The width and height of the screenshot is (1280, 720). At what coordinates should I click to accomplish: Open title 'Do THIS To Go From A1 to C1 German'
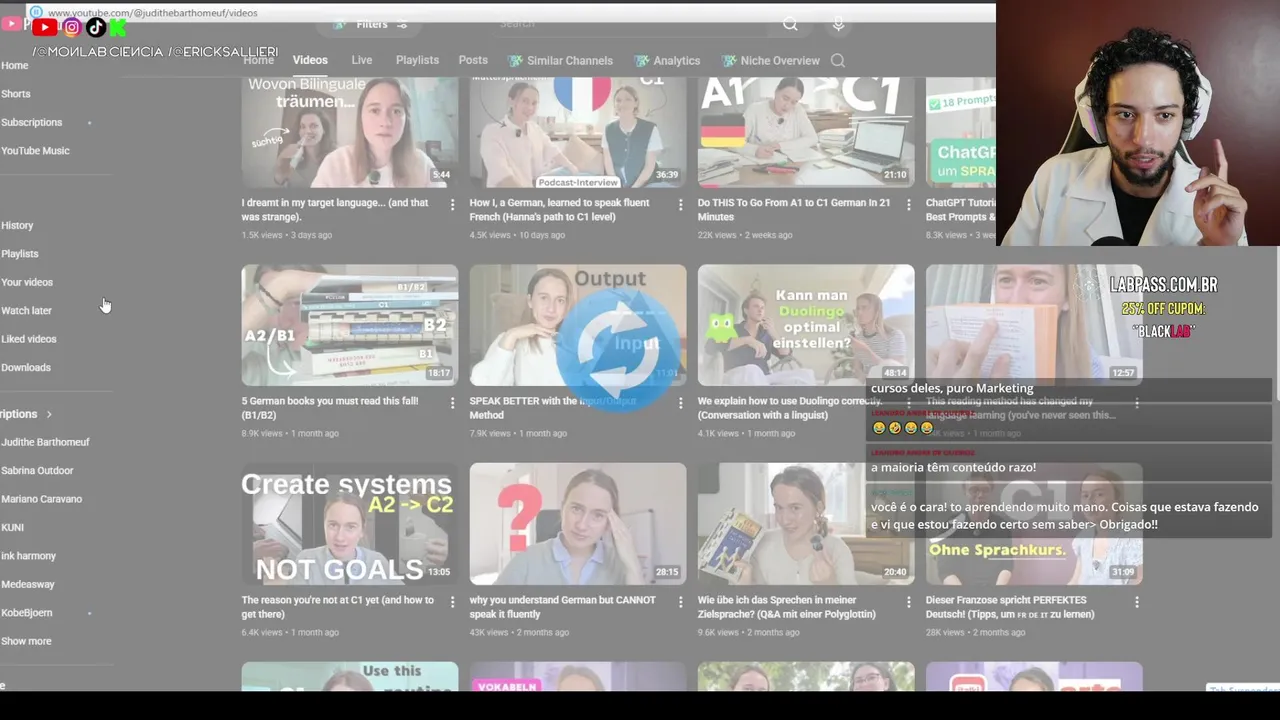tap(794, 210)
